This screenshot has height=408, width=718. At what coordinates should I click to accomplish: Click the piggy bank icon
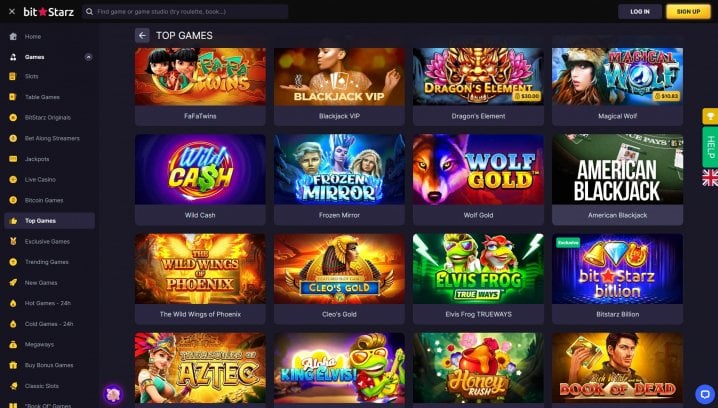[113, 394]
